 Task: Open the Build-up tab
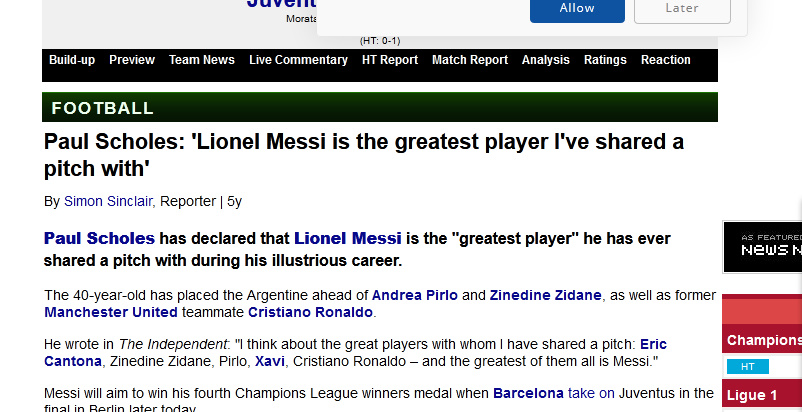[72, 60]
